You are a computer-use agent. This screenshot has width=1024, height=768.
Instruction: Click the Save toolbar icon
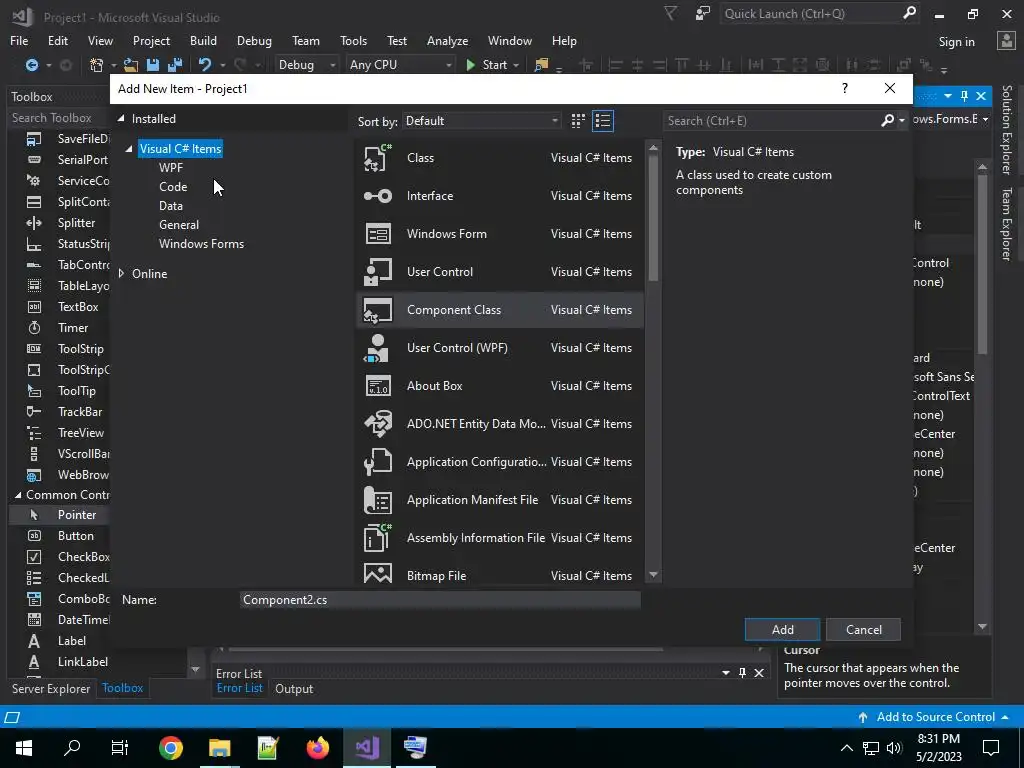(153, 65)
